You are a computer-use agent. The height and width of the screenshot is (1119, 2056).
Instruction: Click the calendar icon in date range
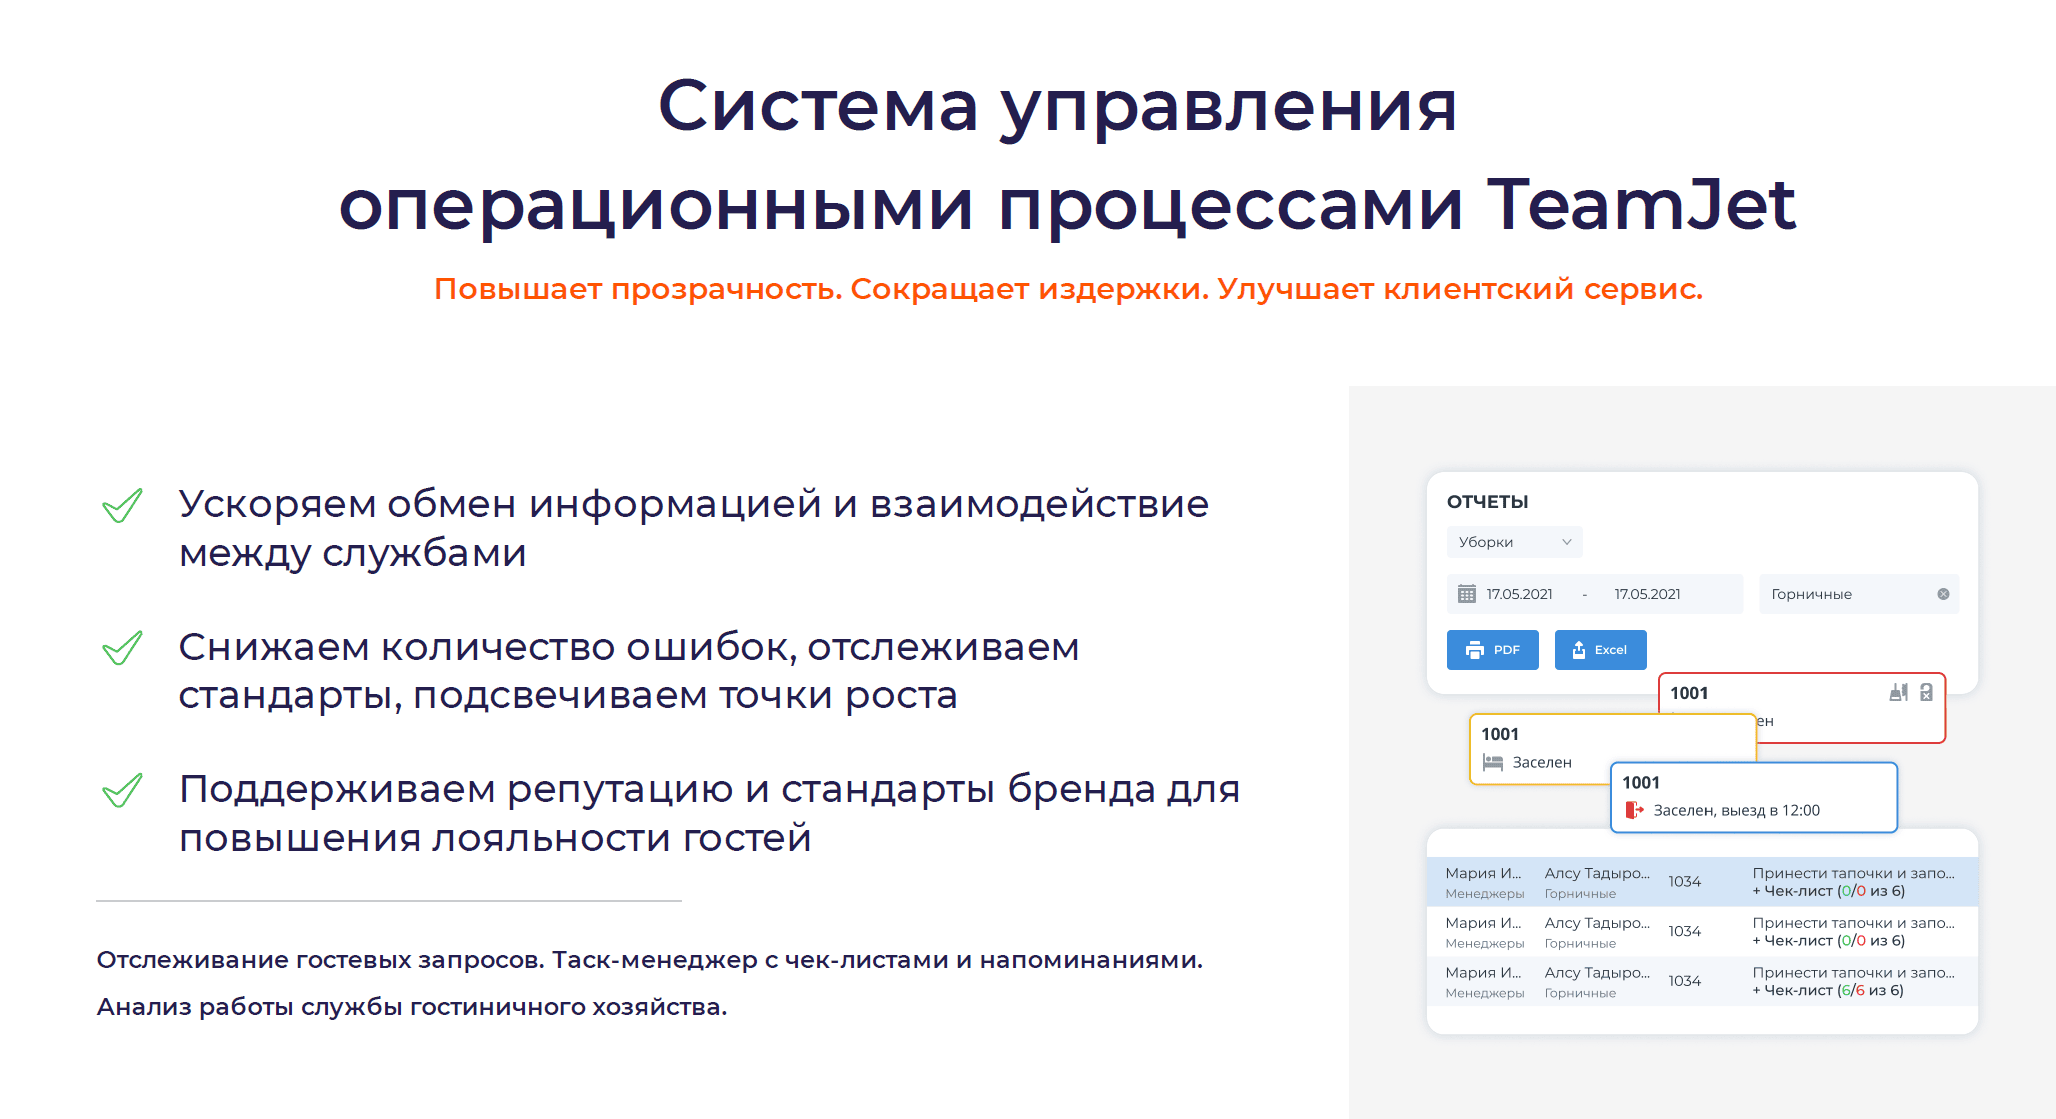(1467, 594)
